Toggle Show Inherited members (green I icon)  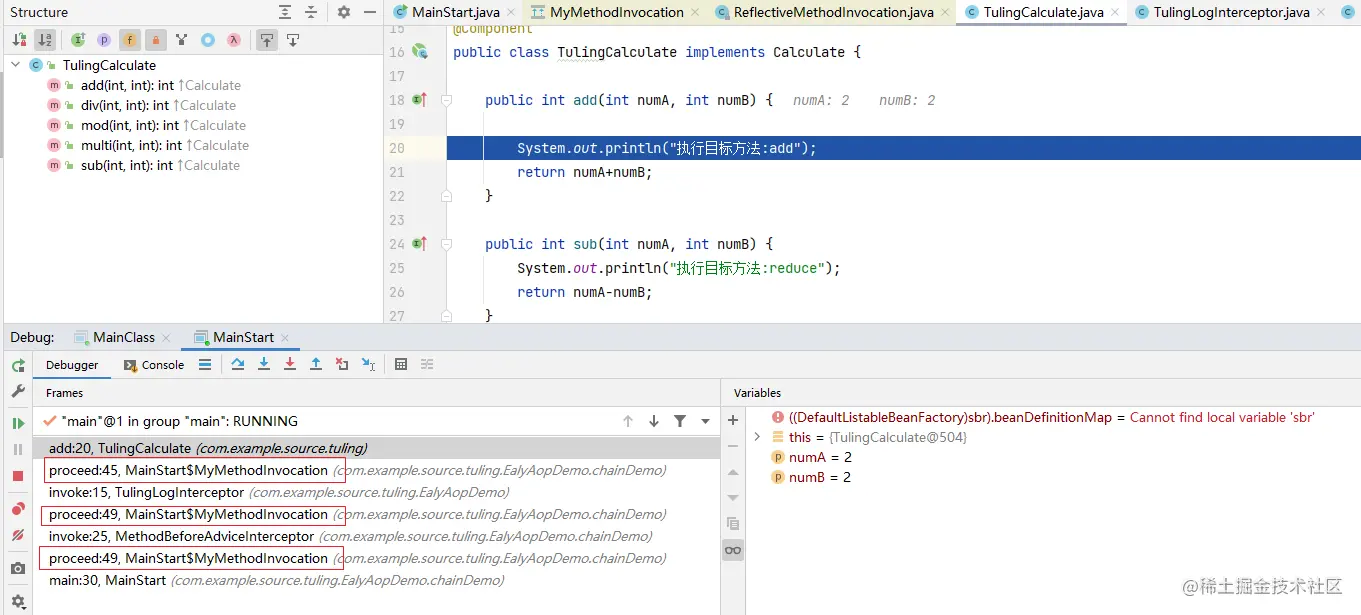[78, 40]
